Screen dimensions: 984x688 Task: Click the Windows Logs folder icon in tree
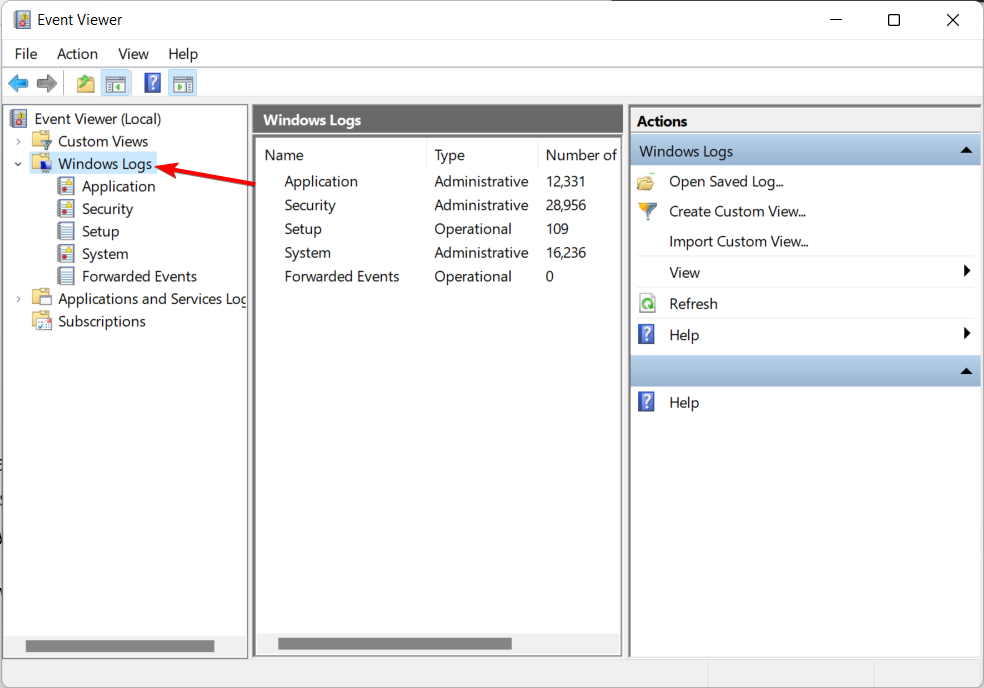(x=42, y=163)
